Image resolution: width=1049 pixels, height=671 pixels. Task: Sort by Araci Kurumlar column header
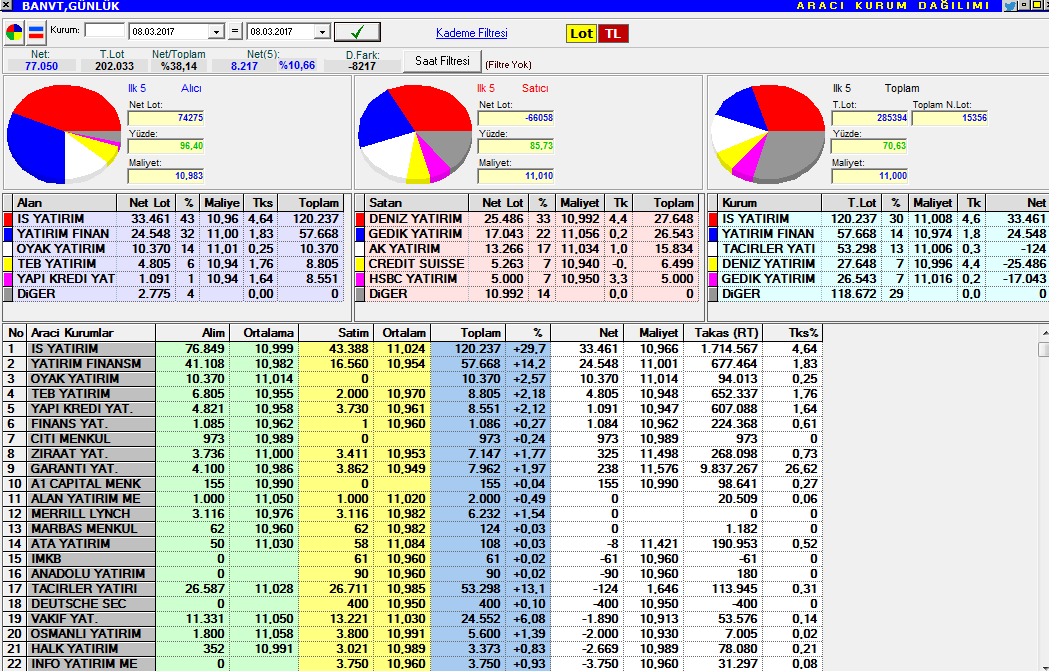(x=91, y=332)
